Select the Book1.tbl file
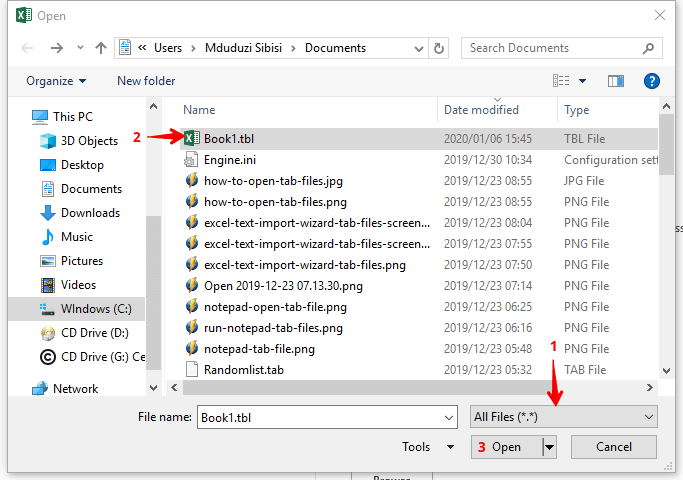 pyautogui.click(x=419, y=139)
